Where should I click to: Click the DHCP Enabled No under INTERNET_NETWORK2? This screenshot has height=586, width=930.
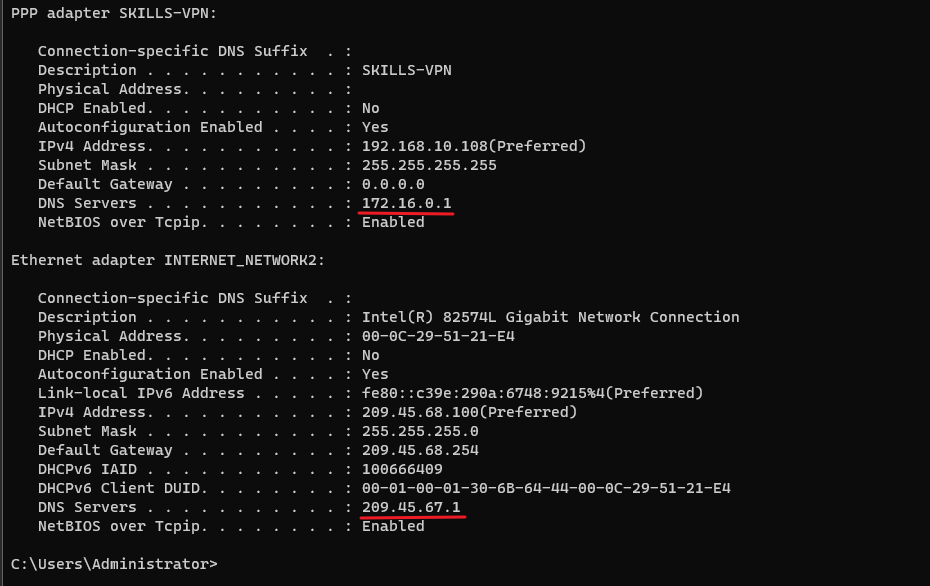(371, 355)
